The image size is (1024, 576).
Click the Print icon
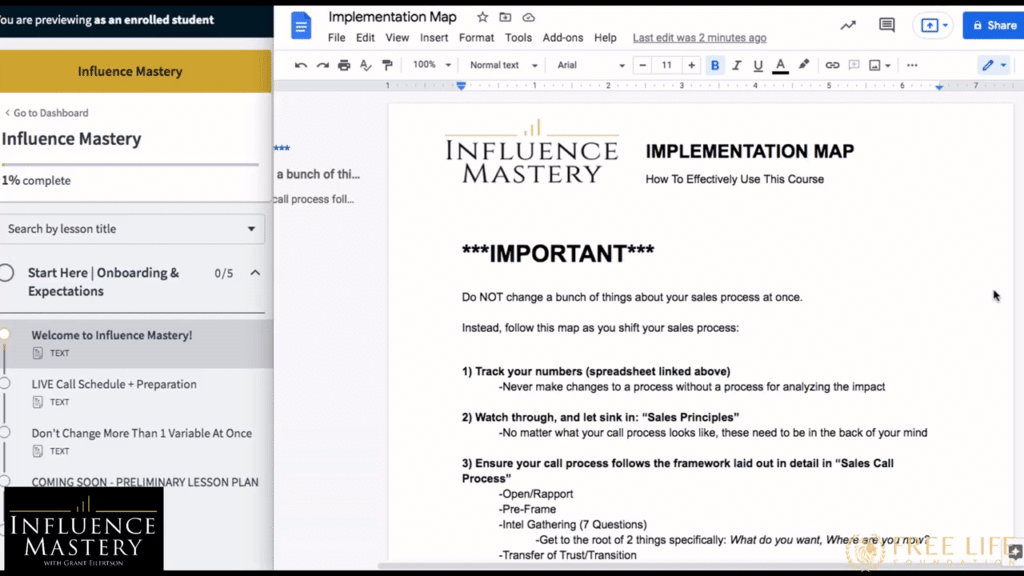[345, 64]
